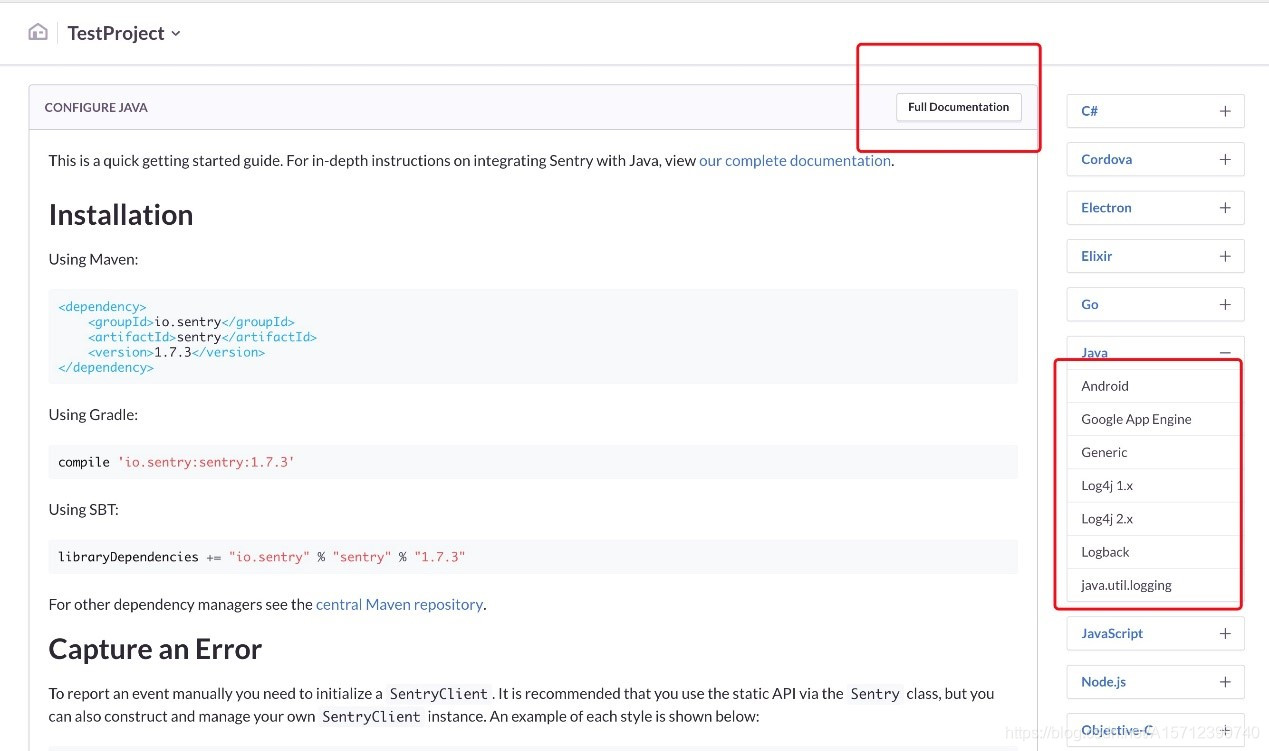Expand the Electron platform section
The image size is (1269, 751).
[1225, 208]
